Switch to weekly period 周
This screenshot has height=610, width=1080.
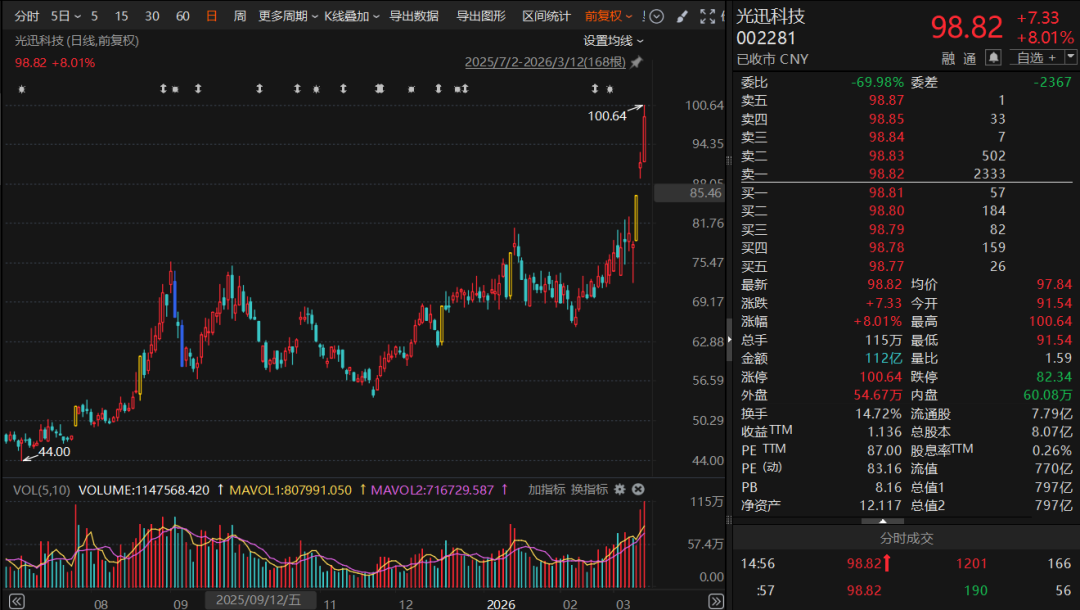(x=240, y=16)
